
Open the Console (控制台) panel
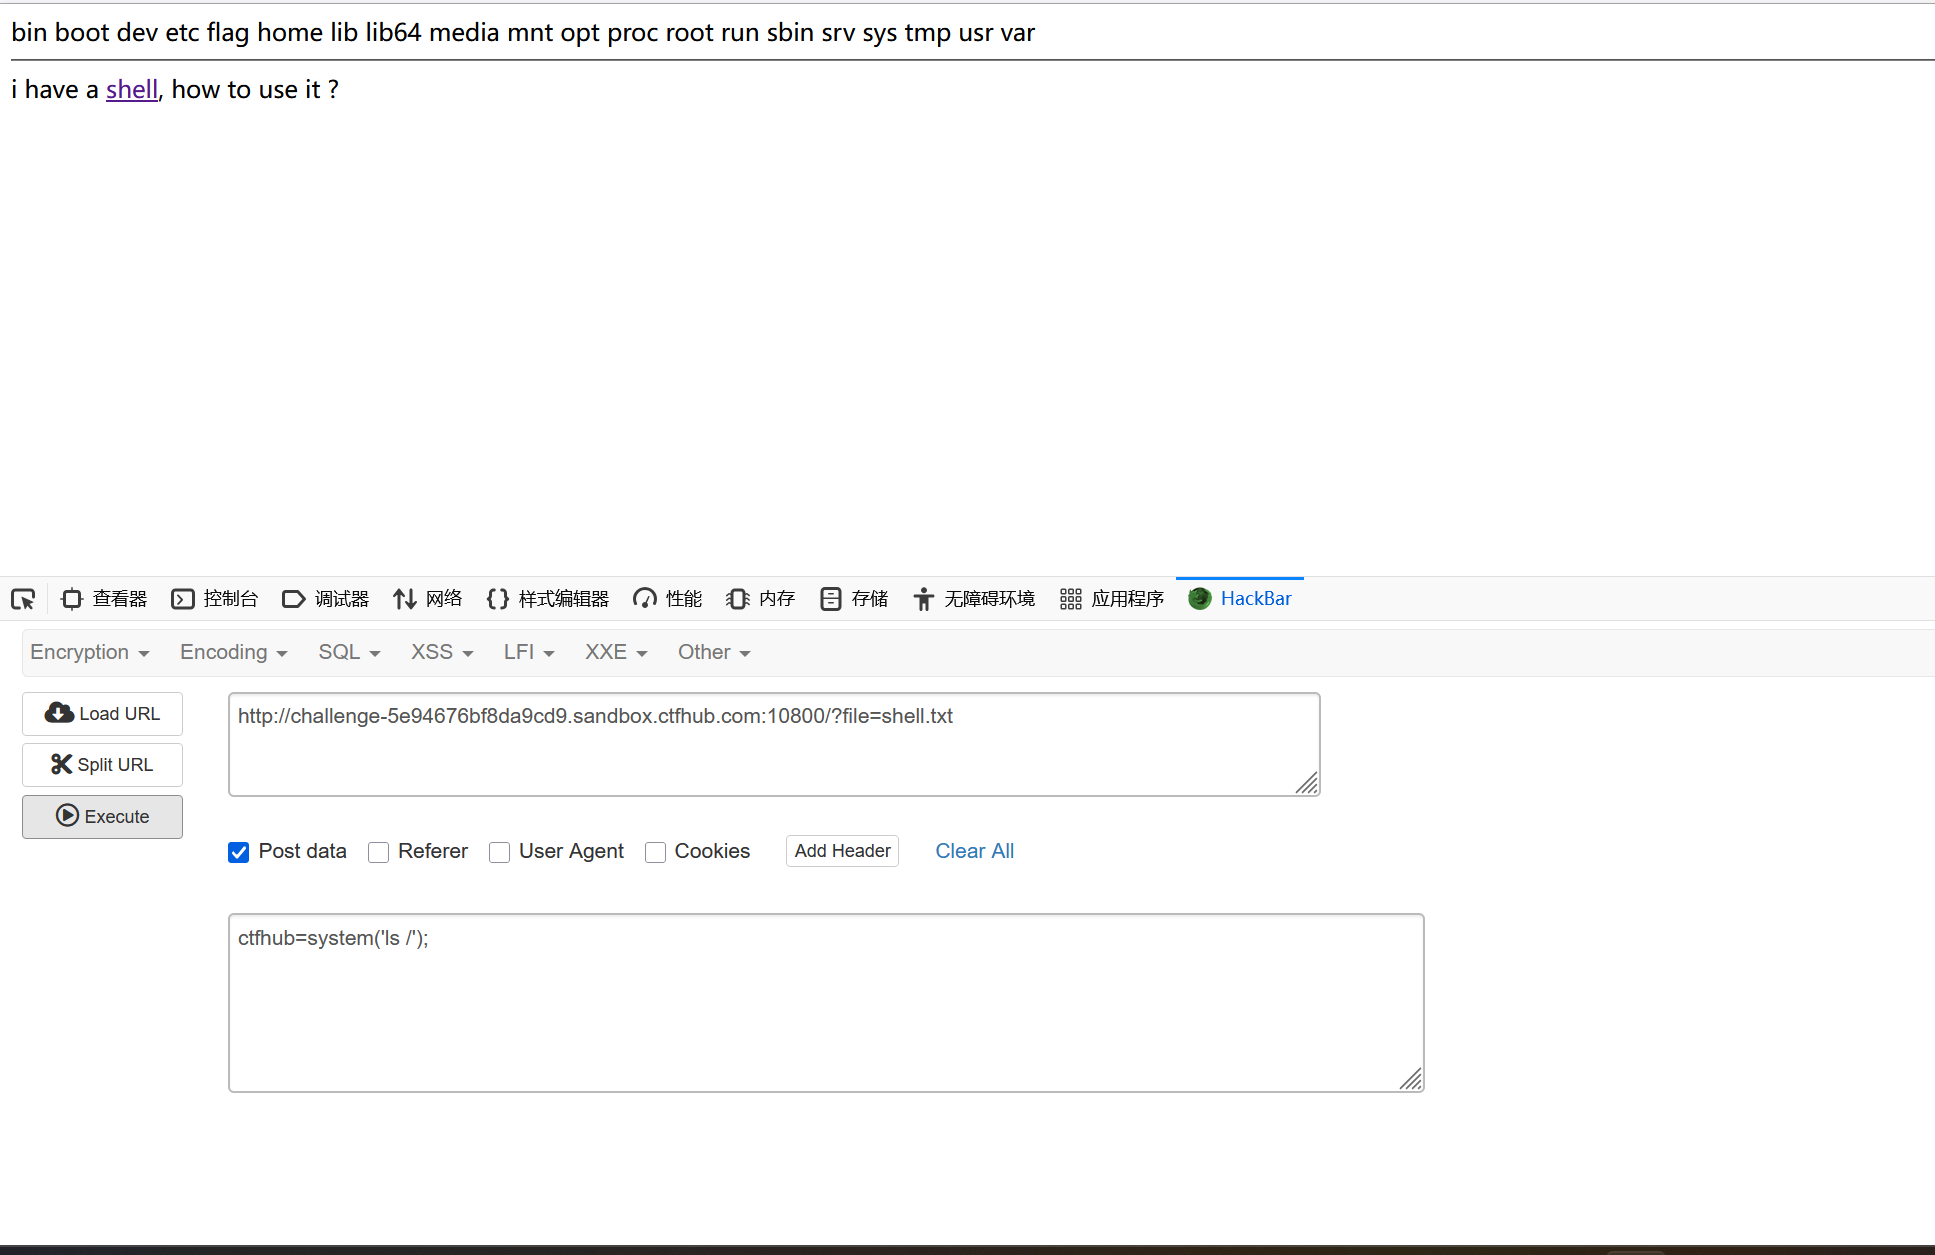[215, 599]
